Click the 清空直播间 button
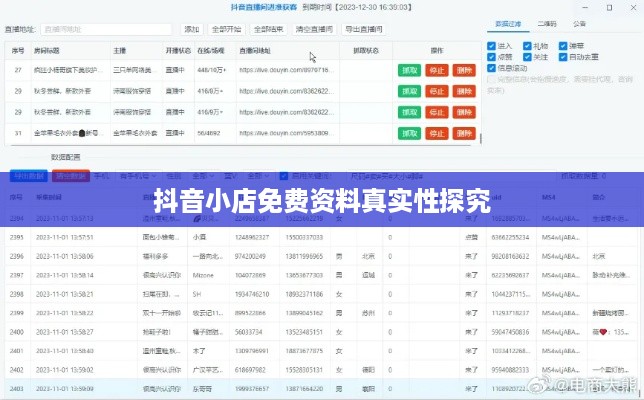644x400 pixels. (x=314, y=29)
